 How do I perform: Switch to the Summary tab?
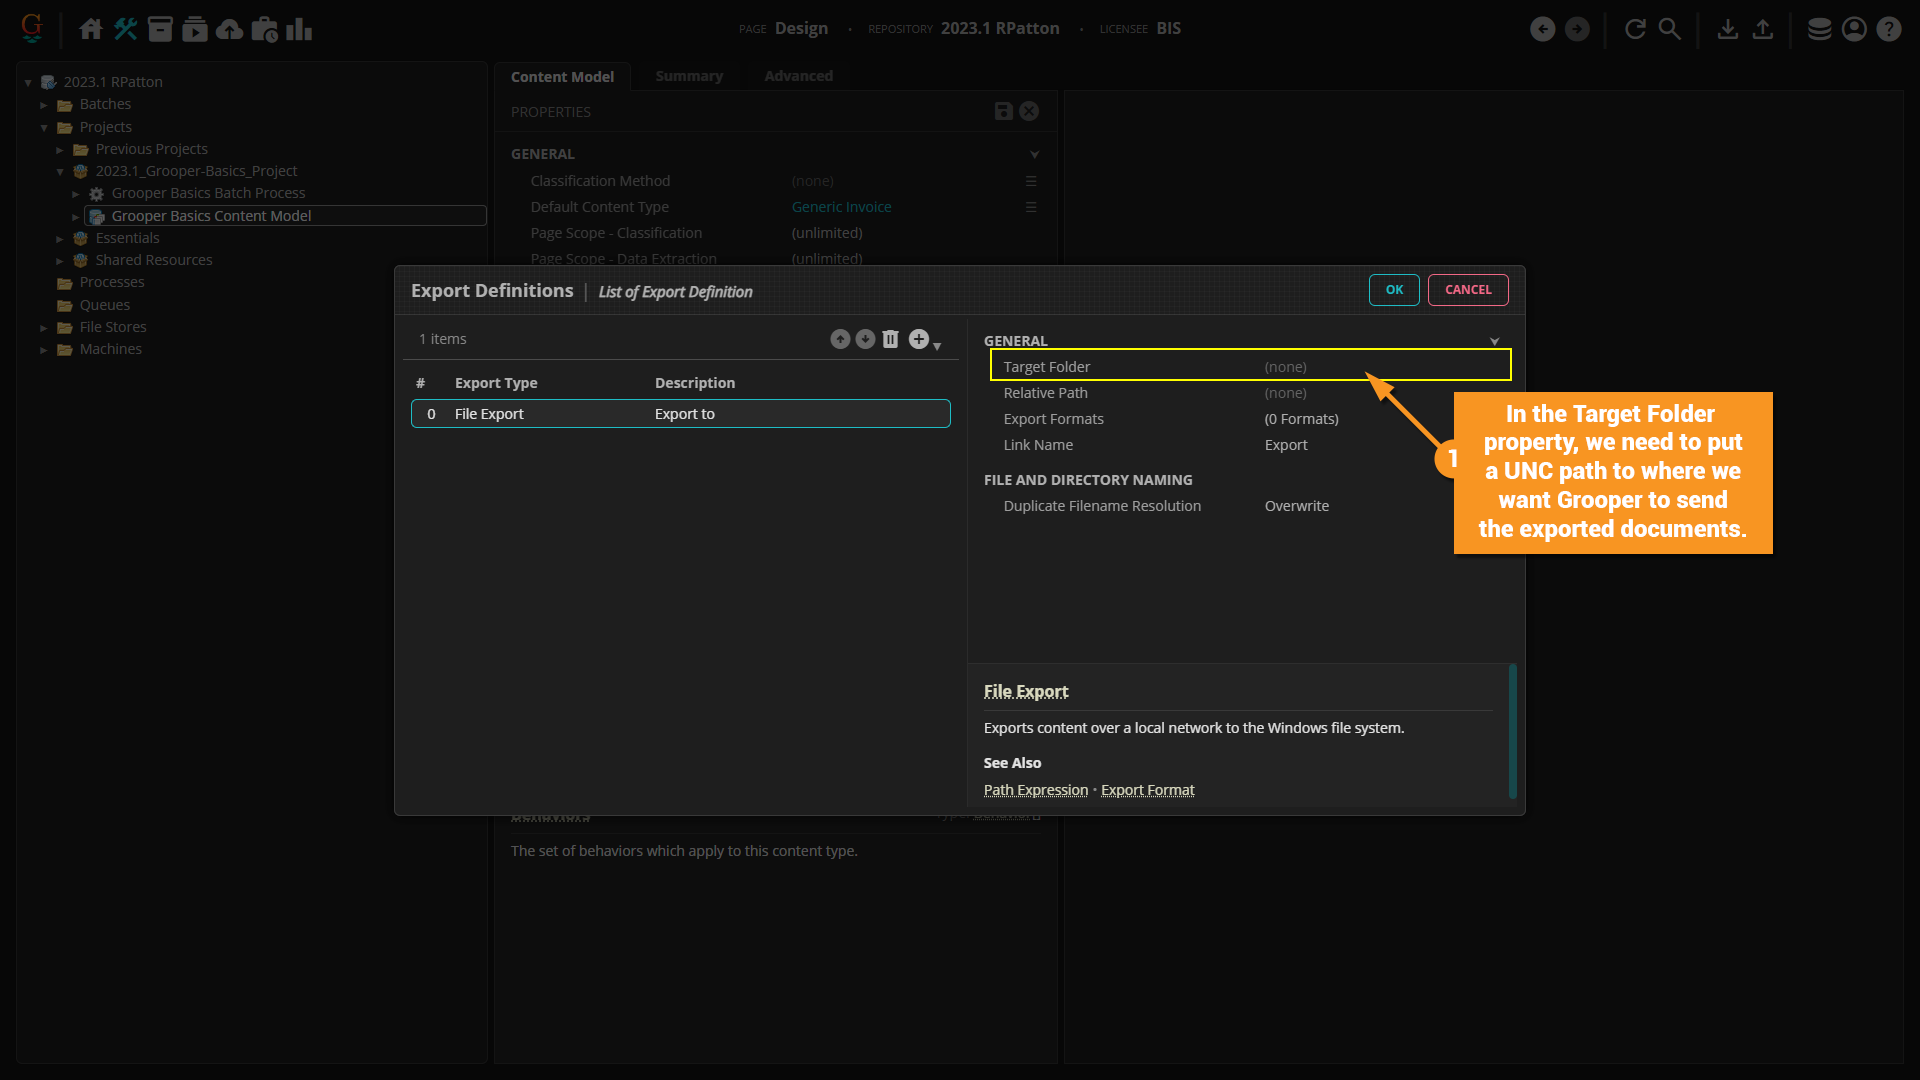click(688, 76)
